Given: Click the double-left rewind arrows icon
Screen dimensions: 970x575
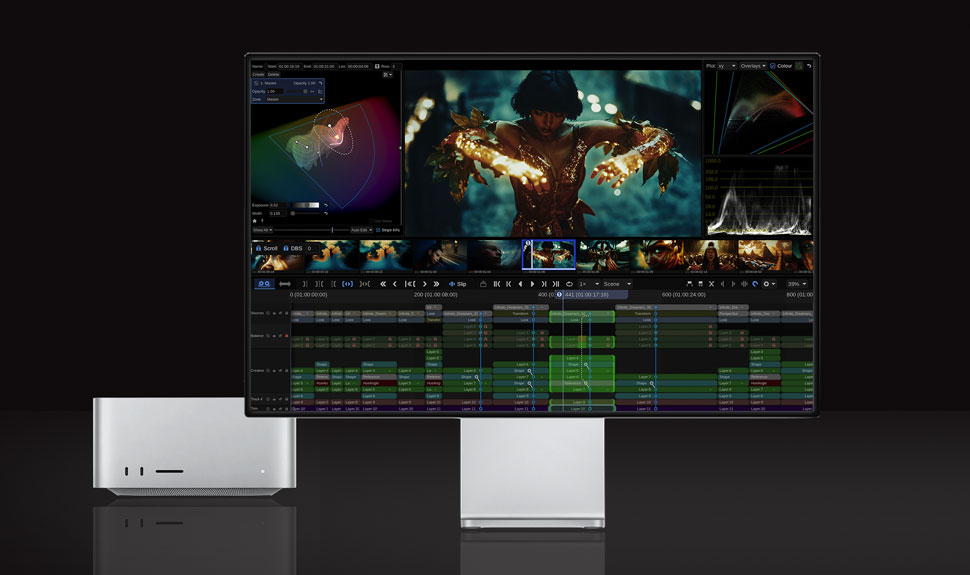Looking at the screenshot, I should click(384, 284).
